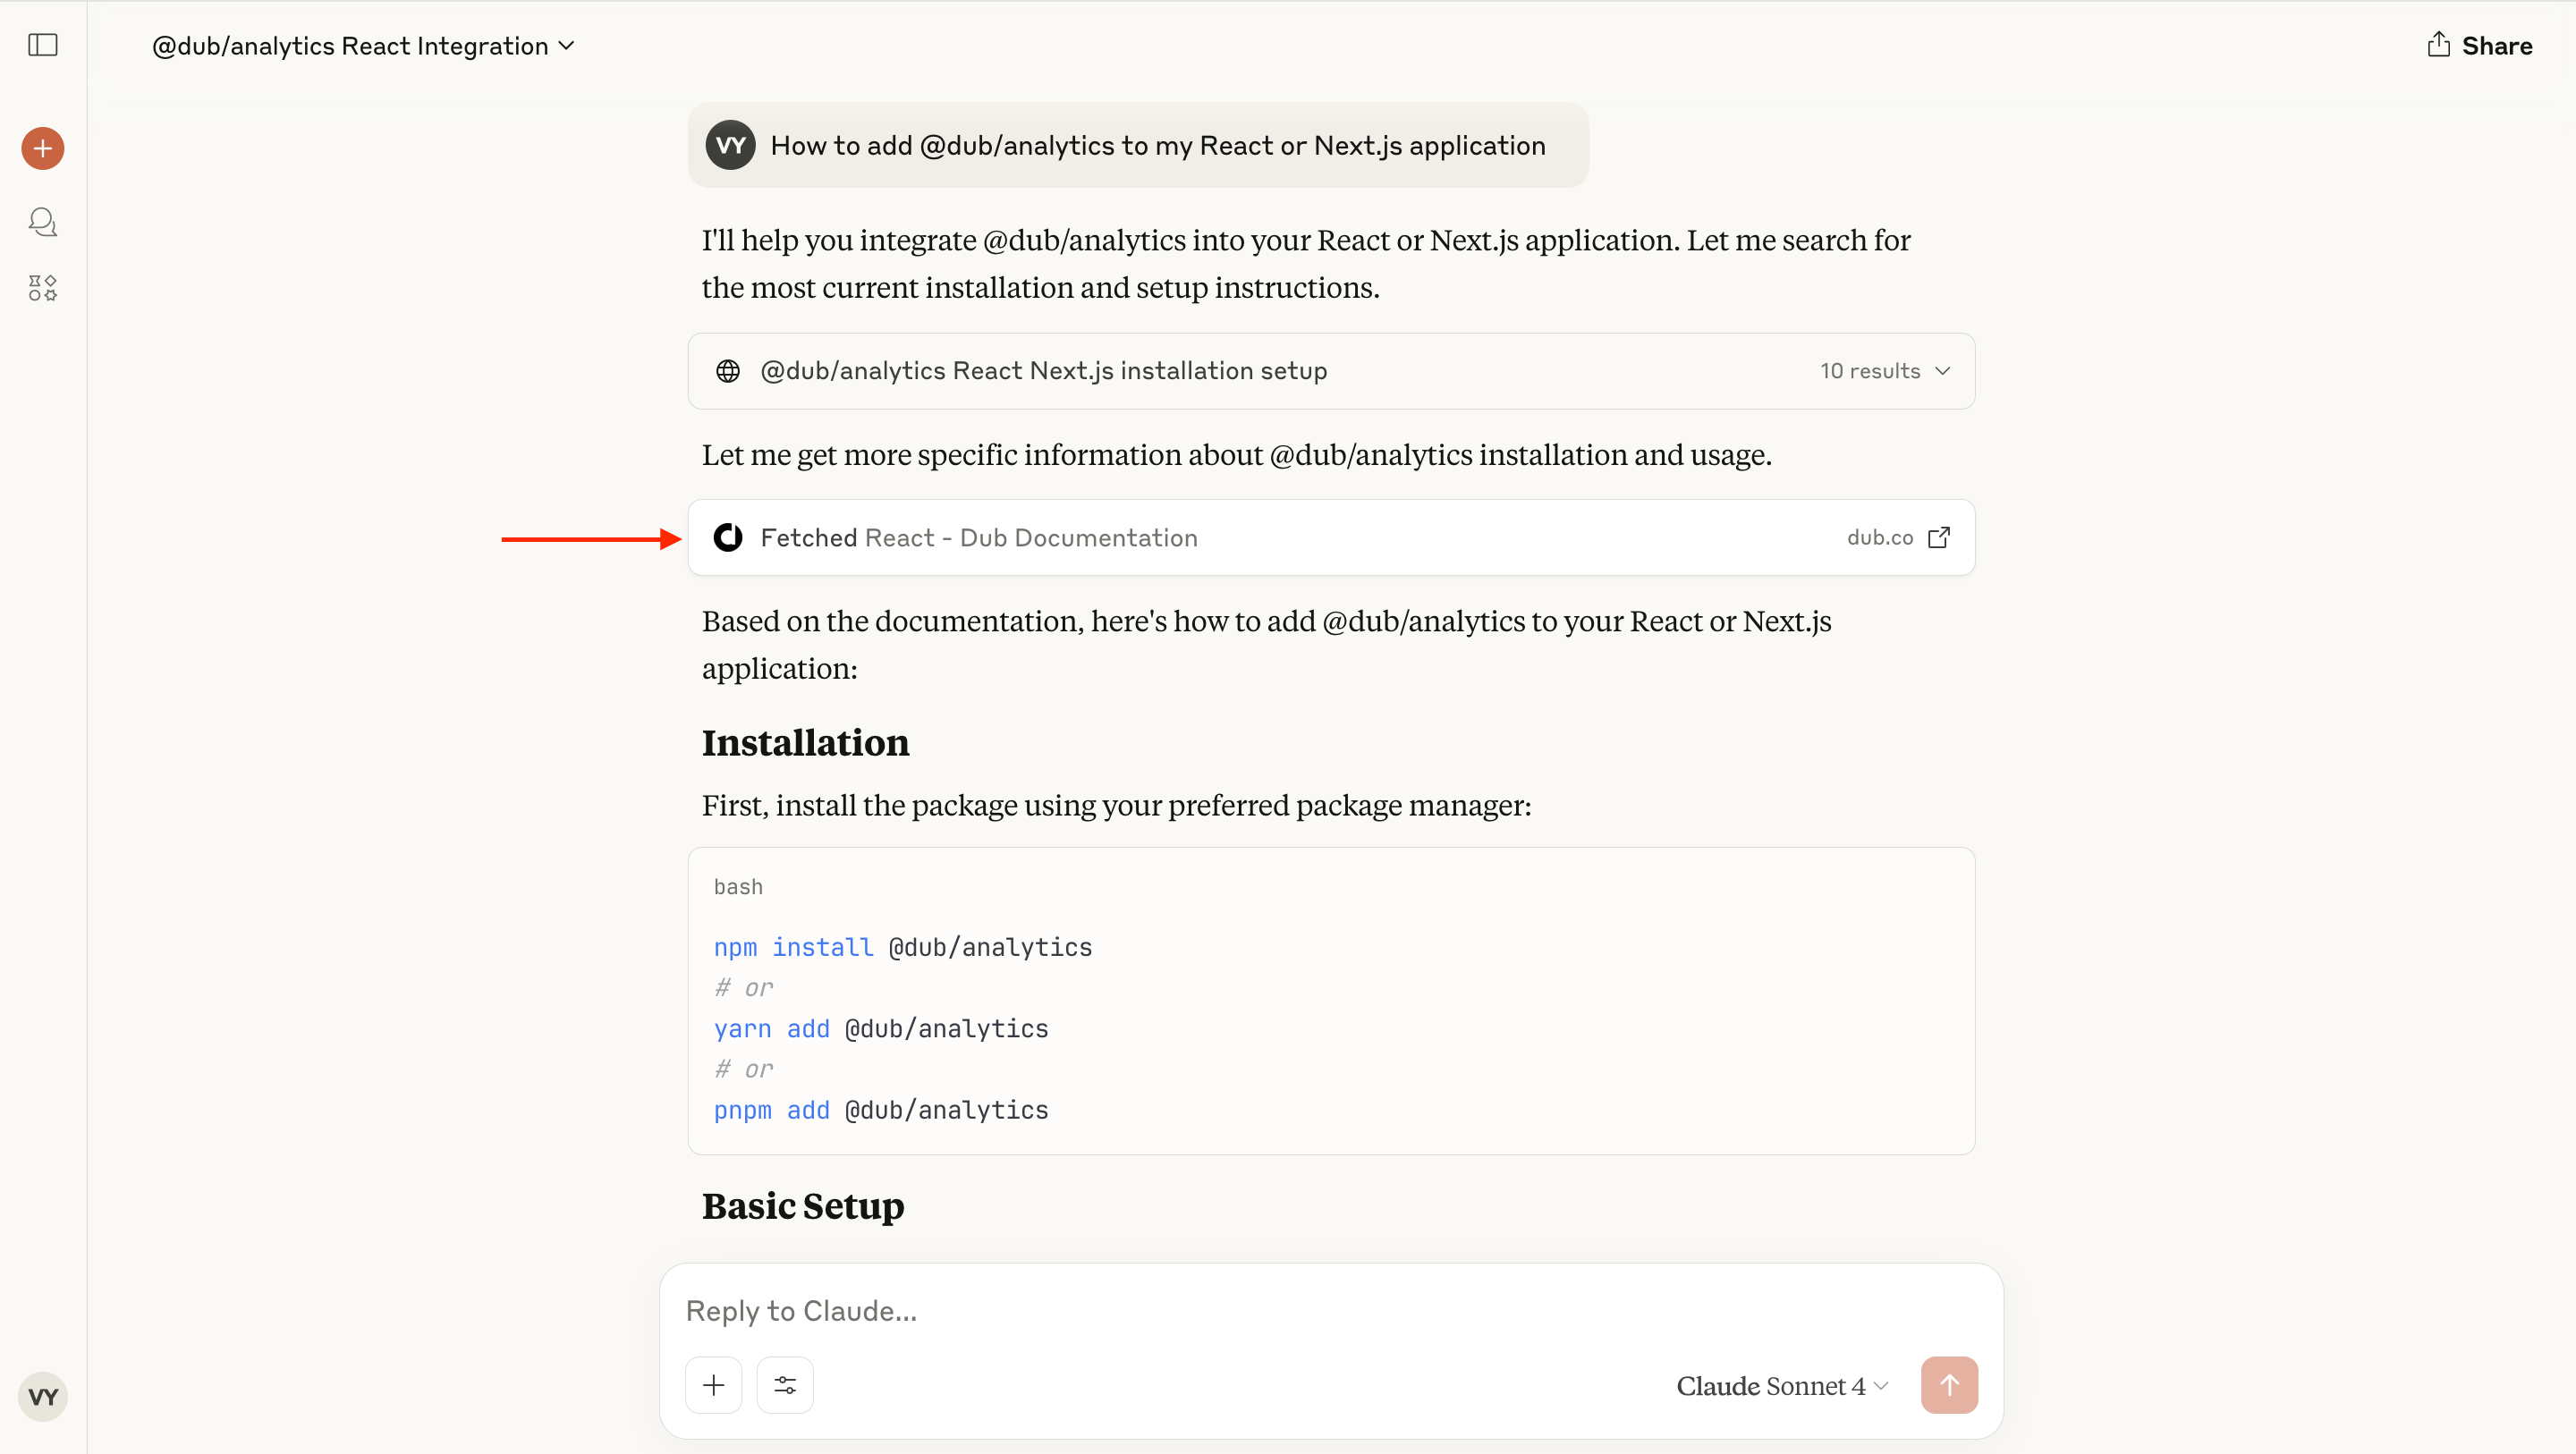
Task: Click the dub.co source link
Action: tap(1879, 538)
